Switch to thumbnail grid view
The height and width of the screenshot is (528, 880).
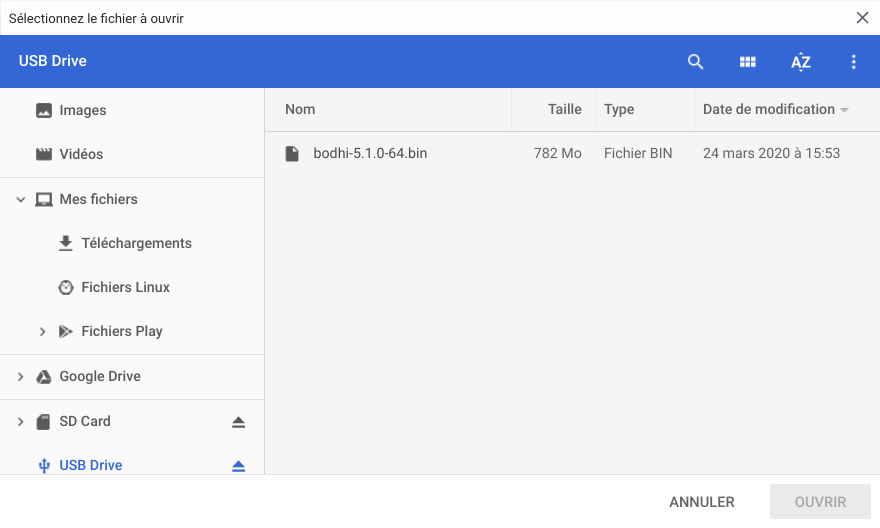tap(748, 62)
